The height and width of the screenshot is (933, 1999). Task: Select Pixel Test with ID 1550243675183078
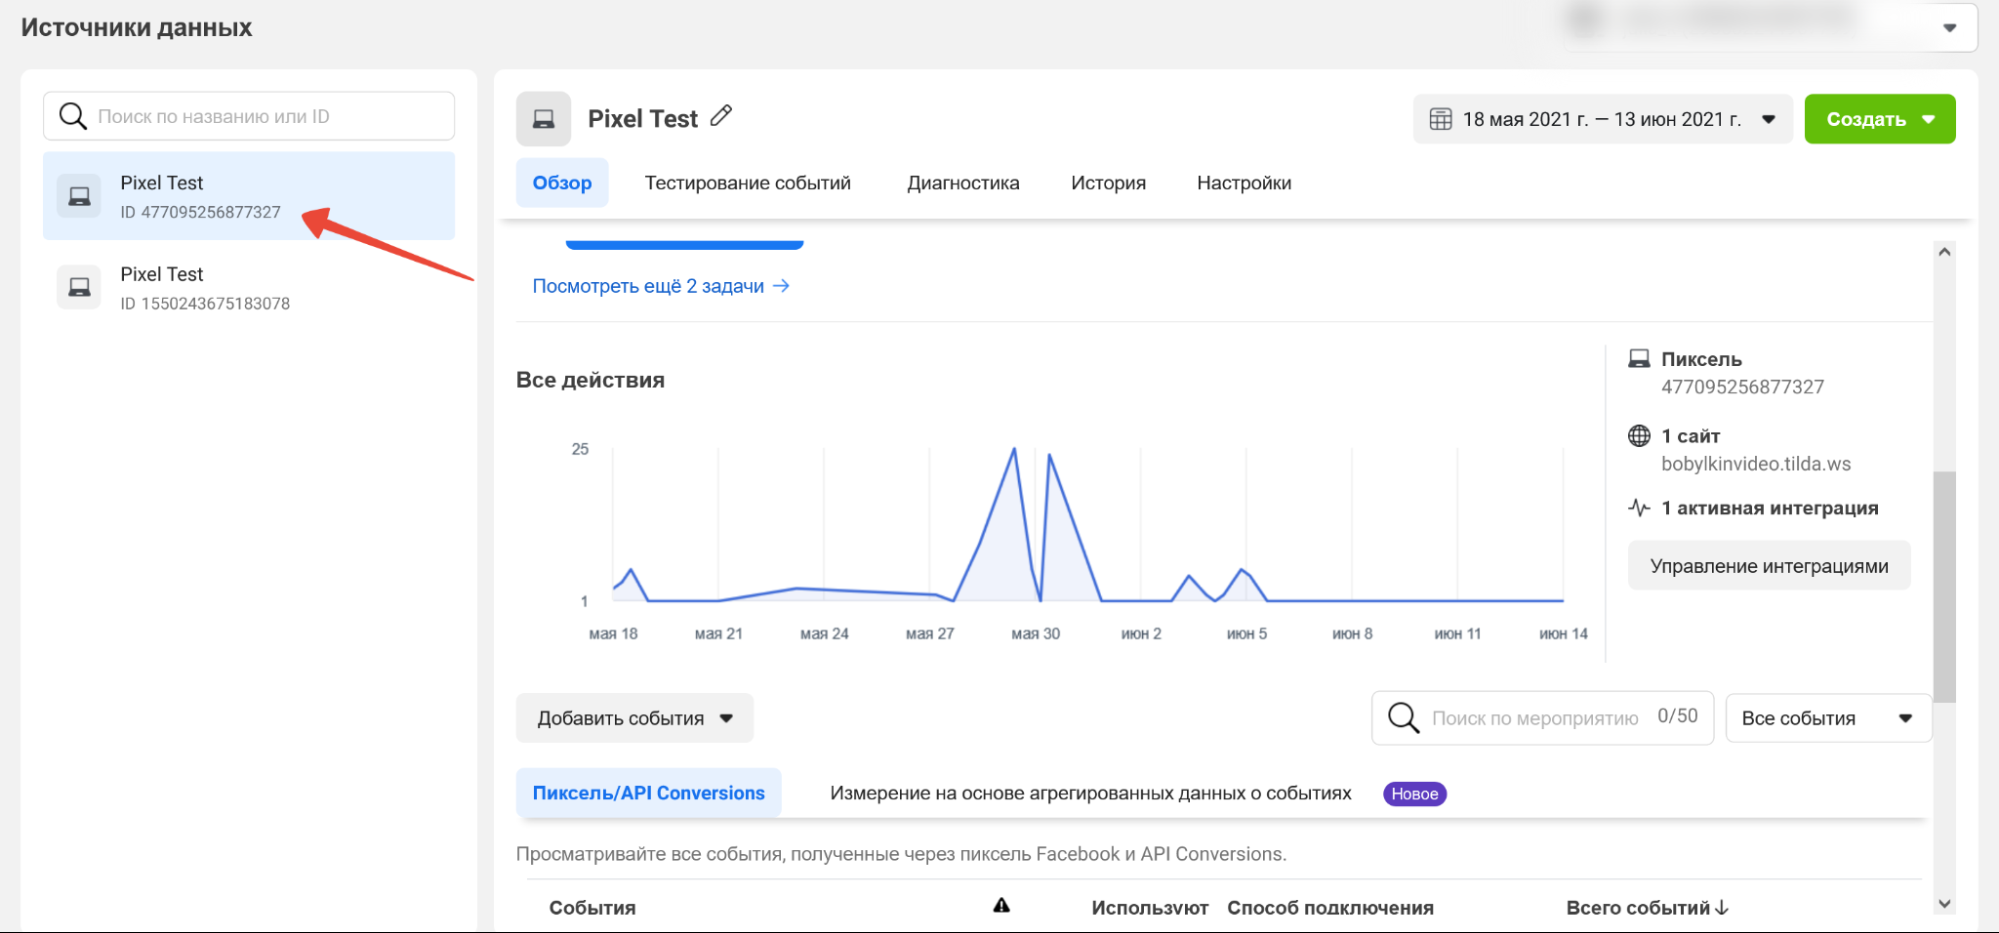pos(249,288)
